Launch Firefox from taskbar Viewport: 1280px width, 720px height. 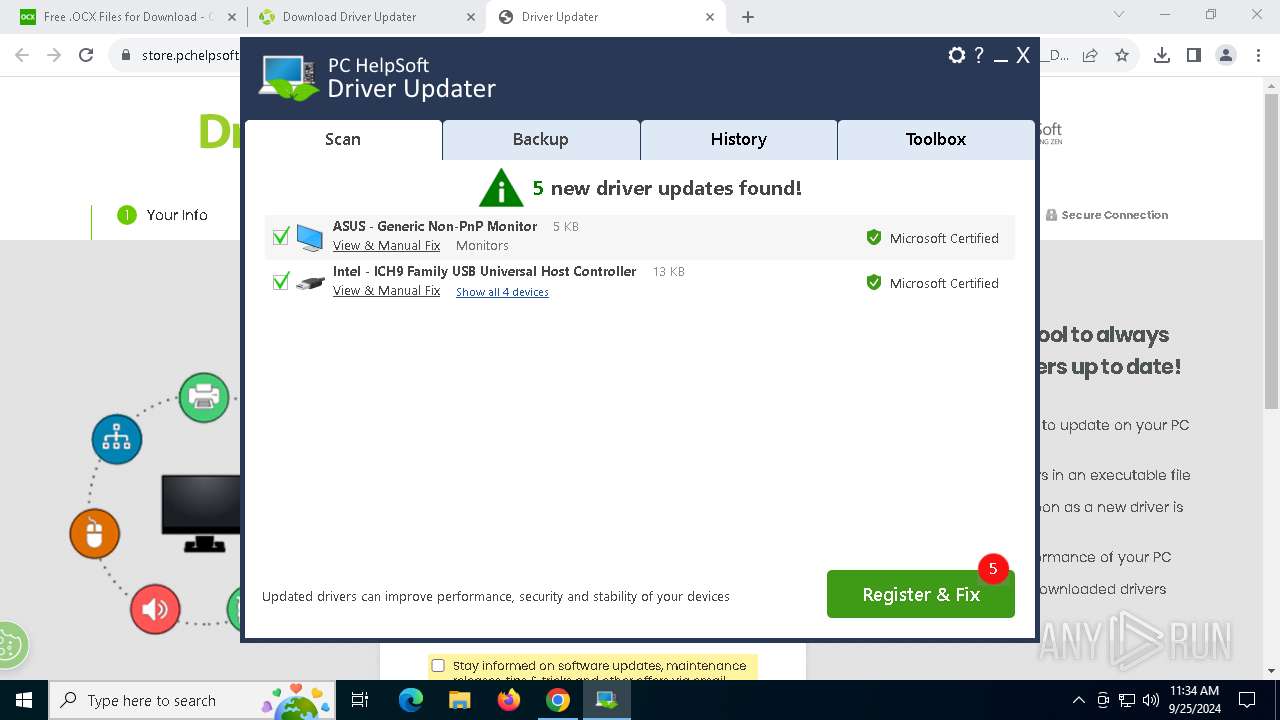click(509, 700)
